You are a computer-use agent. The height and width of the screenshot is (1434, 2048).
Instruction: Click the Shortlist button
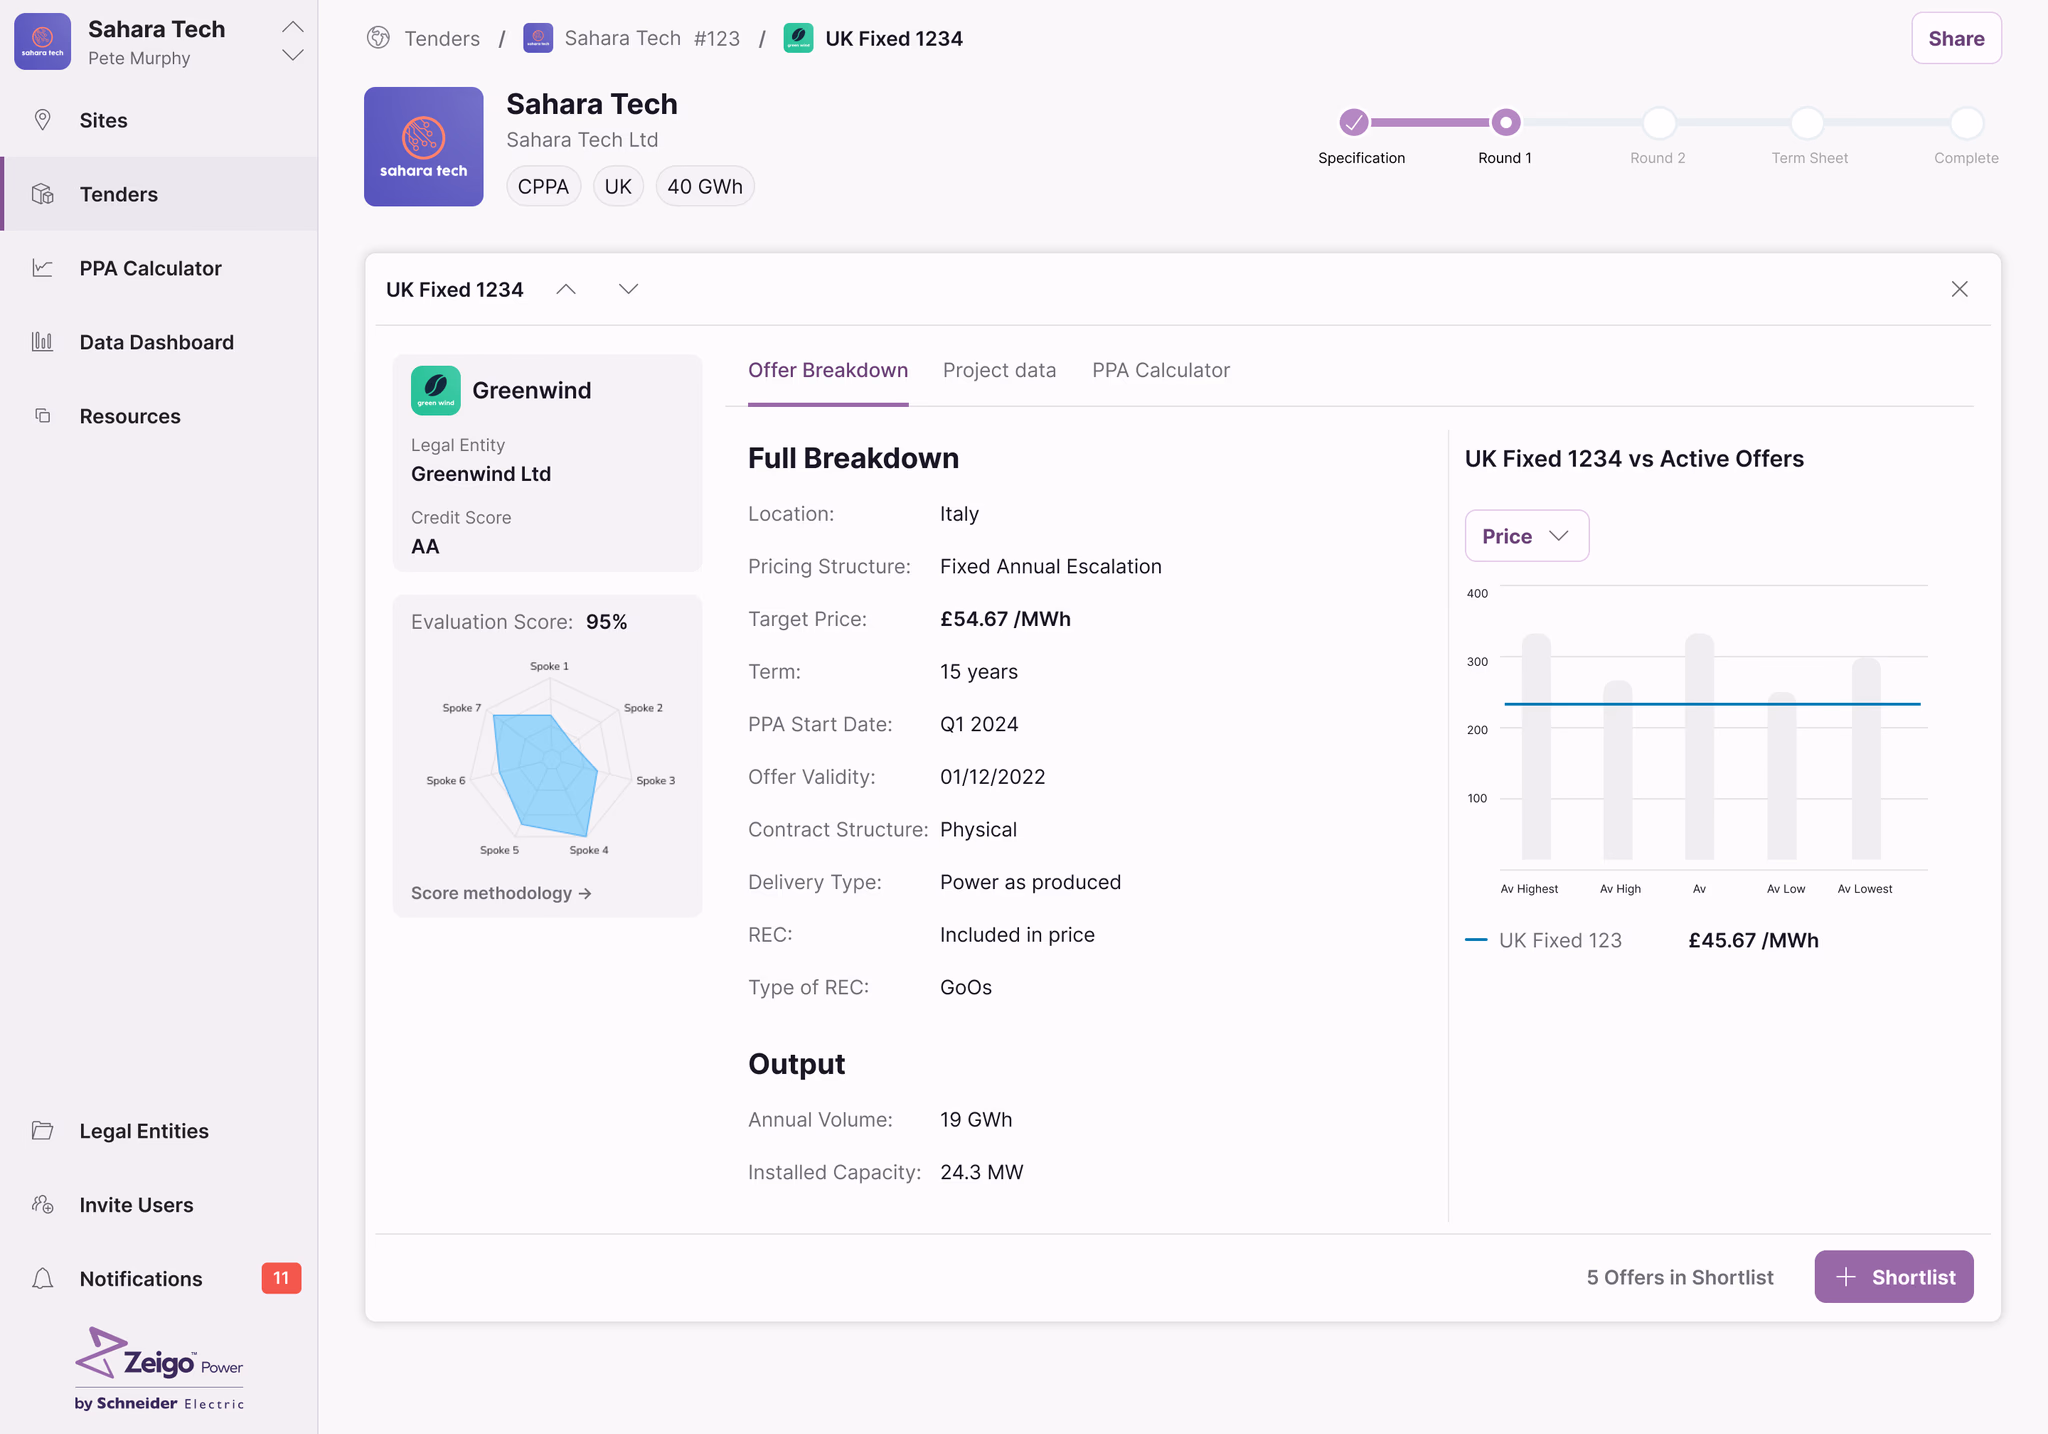(1894, 1277)
